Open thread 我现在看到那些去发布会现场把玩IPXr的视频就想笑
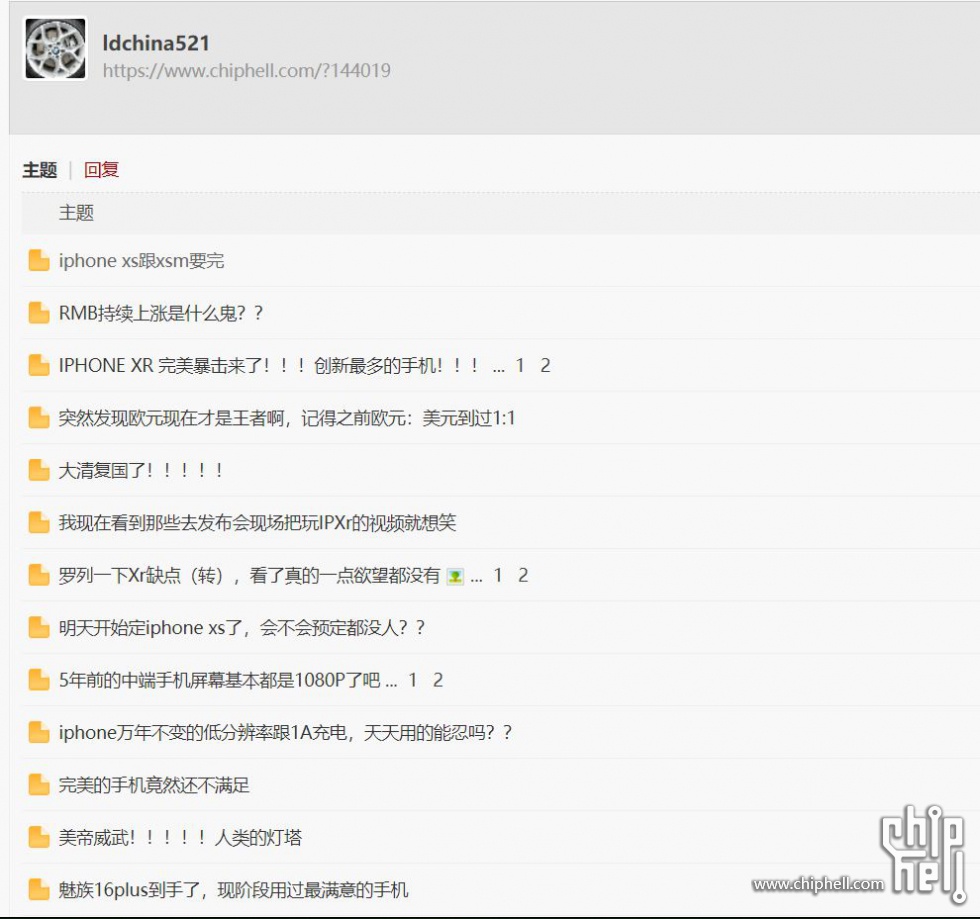This screenshot has width=980, height=919. 258,523
